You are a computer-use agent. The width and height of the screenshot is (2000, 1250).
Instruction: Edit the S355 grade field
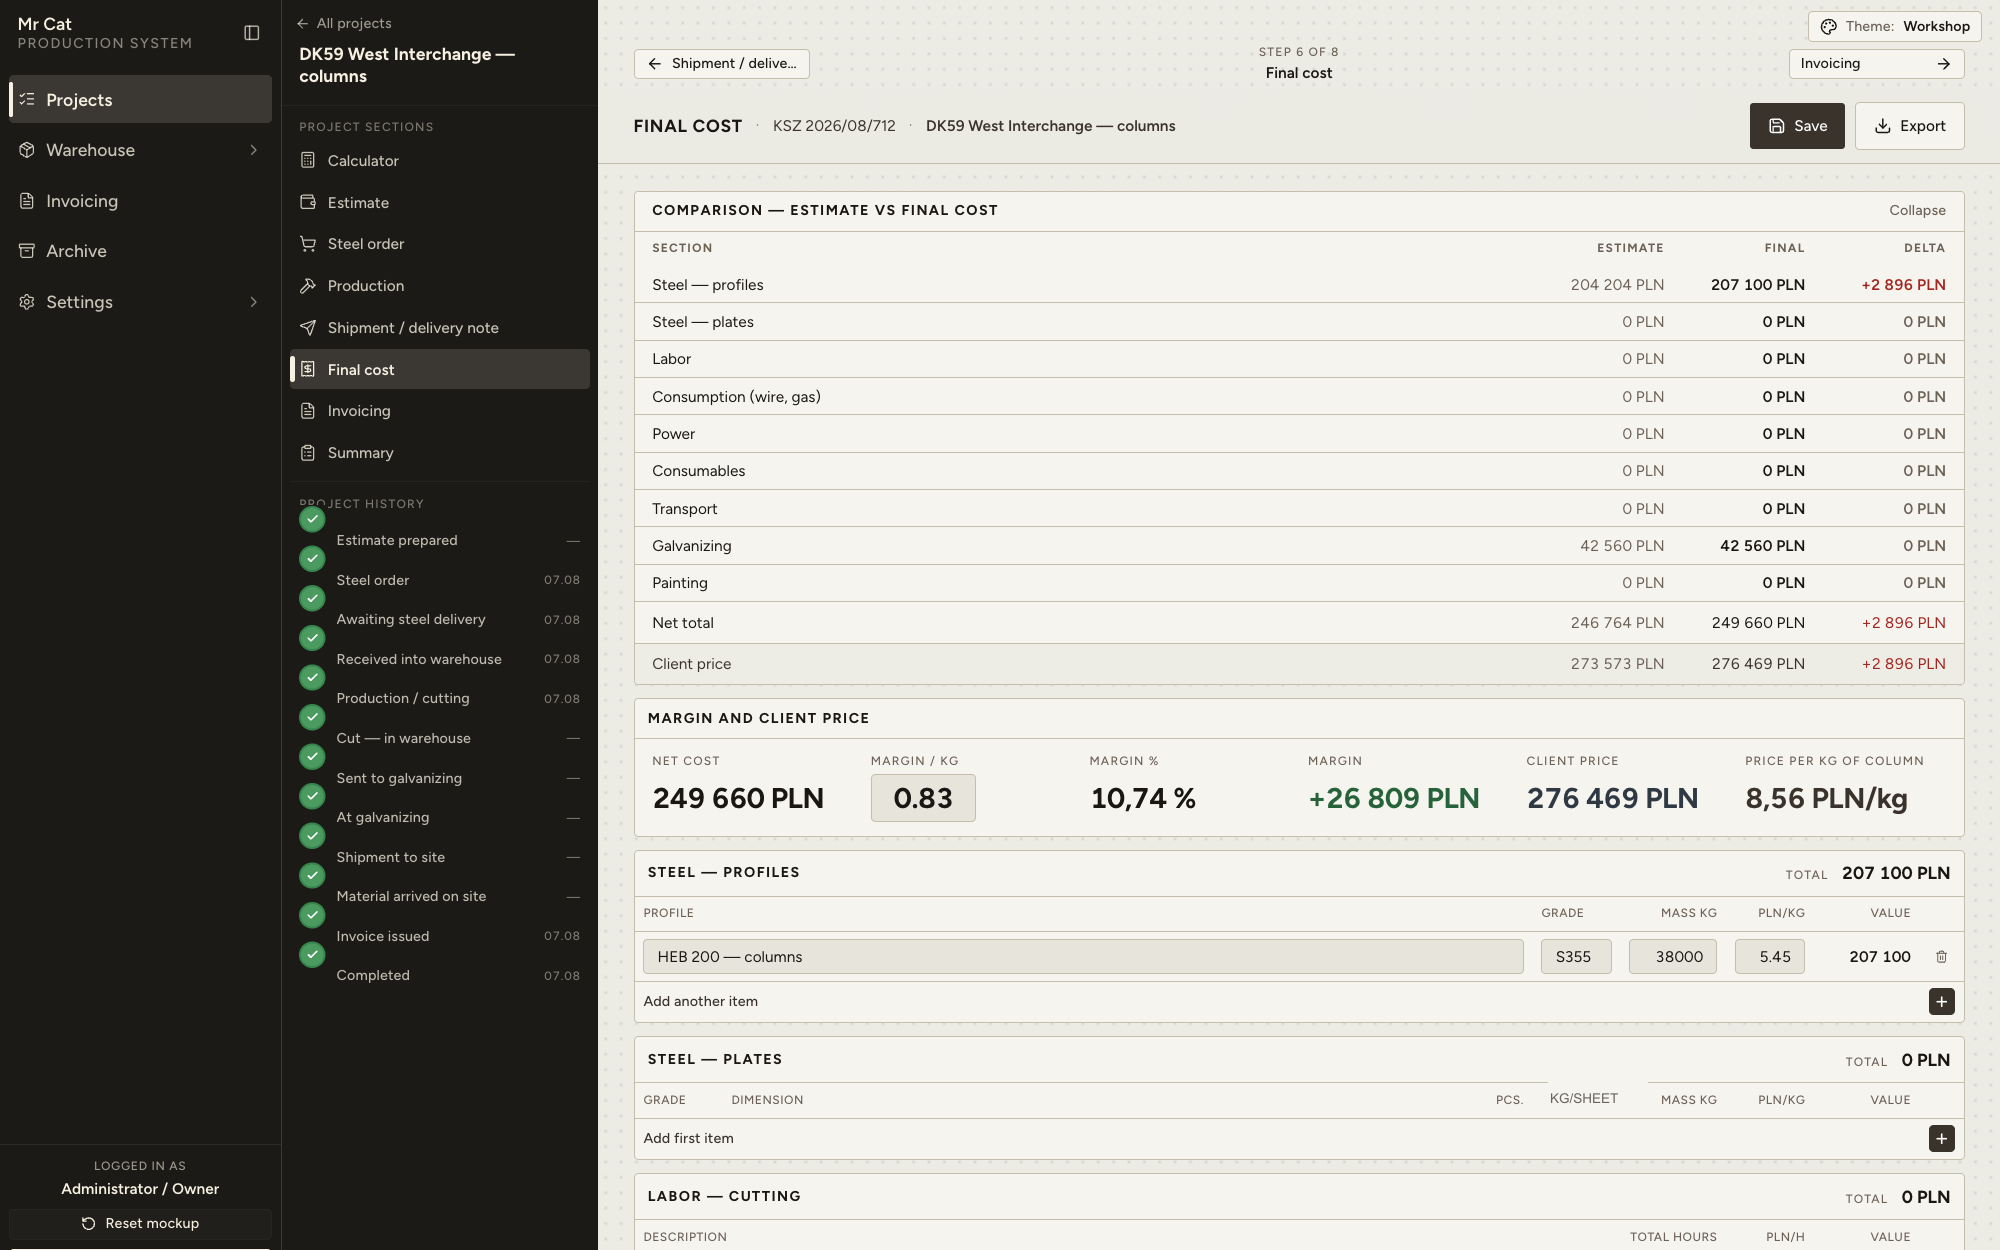(x=1576, y=957)
